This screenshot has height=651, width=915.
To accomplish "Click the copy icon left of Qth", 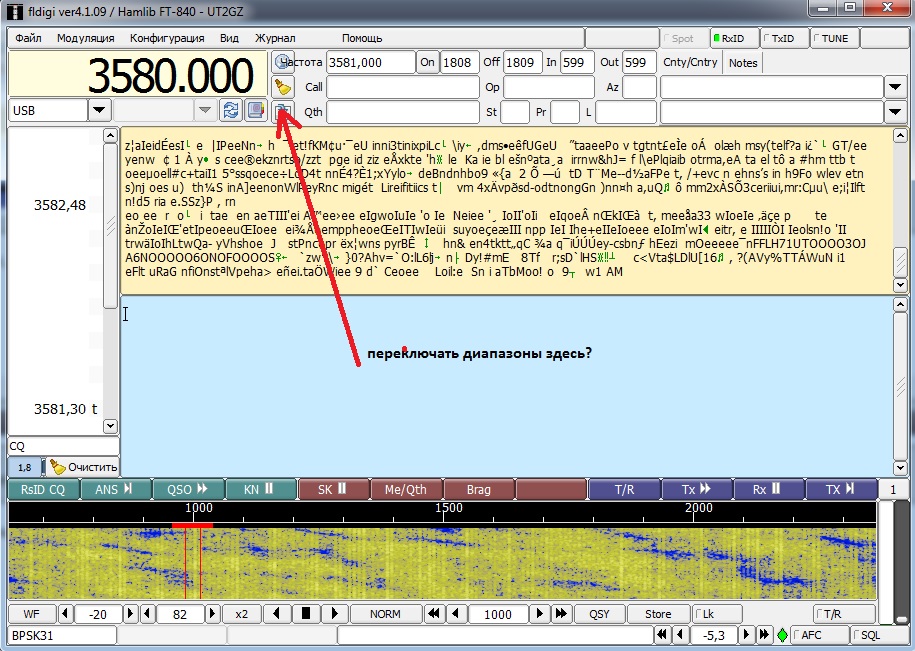I will point(283,111).
